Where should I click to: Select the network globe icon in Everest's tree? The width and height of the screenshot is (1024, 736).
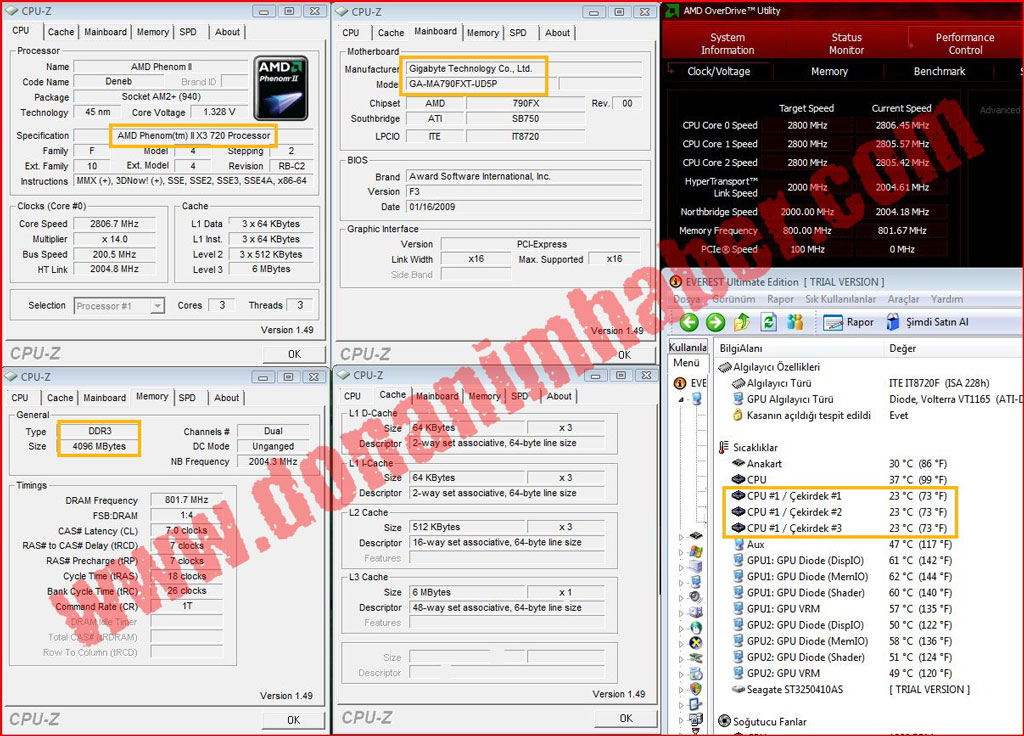click(x=696, y=628)
